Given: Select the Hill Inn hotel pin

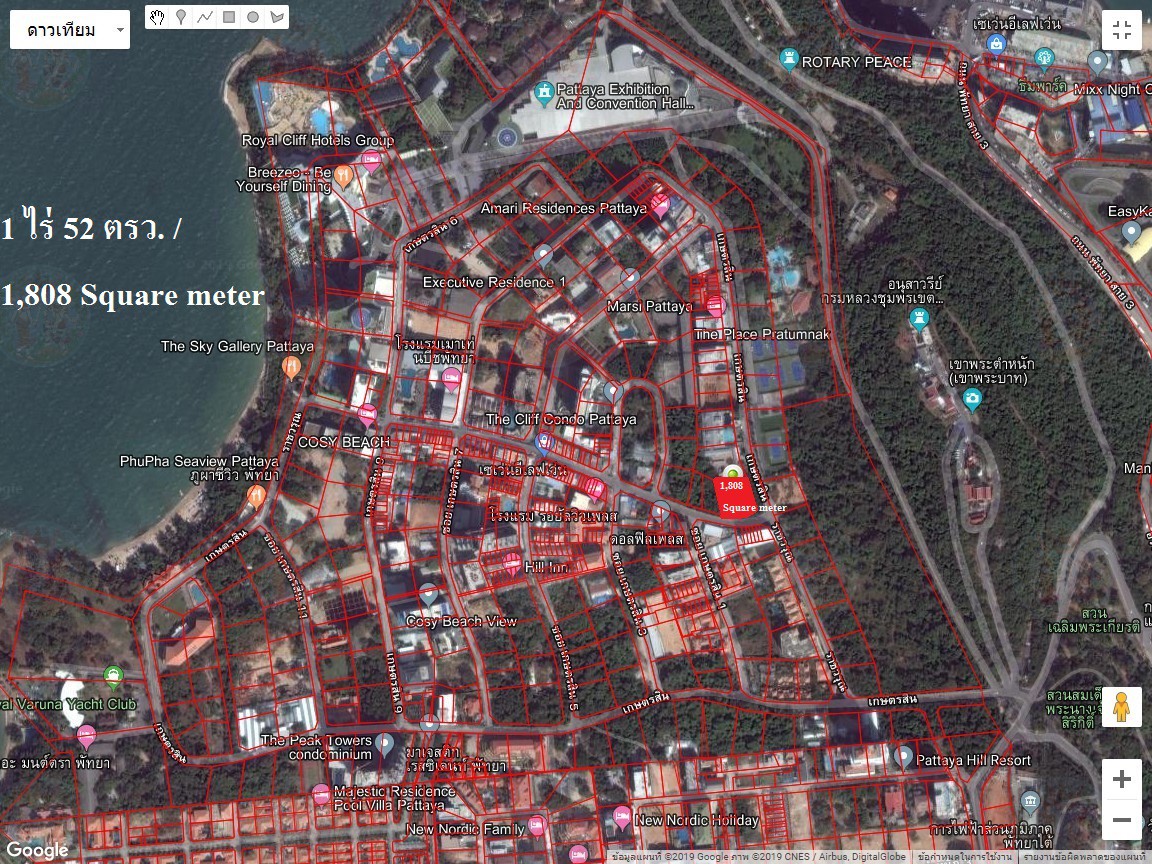Looking at the screenshot, I should pos(512,564).
